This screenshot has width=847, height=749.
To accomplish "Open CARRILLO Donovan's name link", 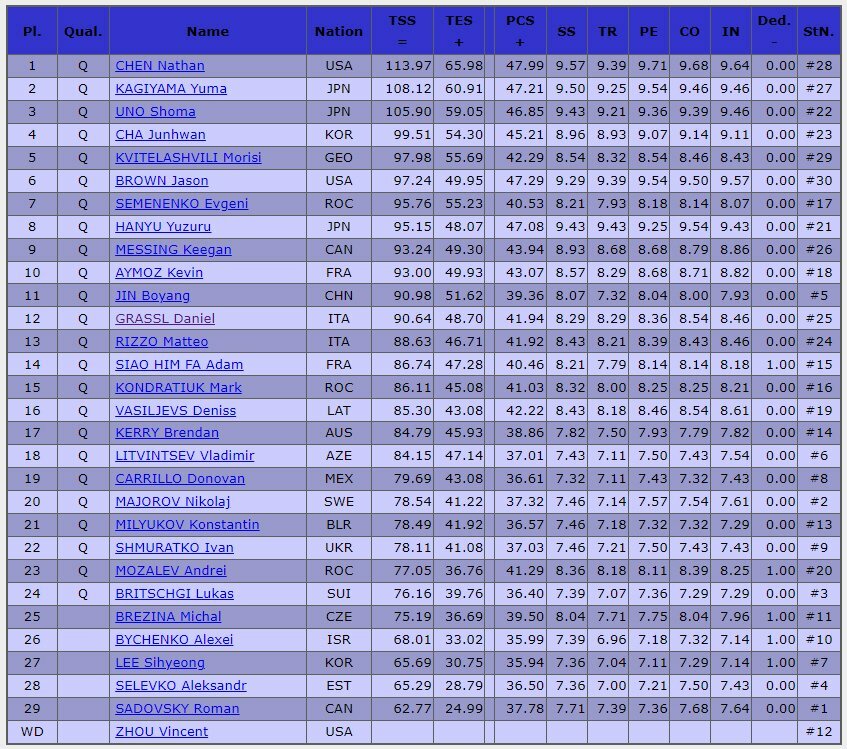I will (180, 479).
